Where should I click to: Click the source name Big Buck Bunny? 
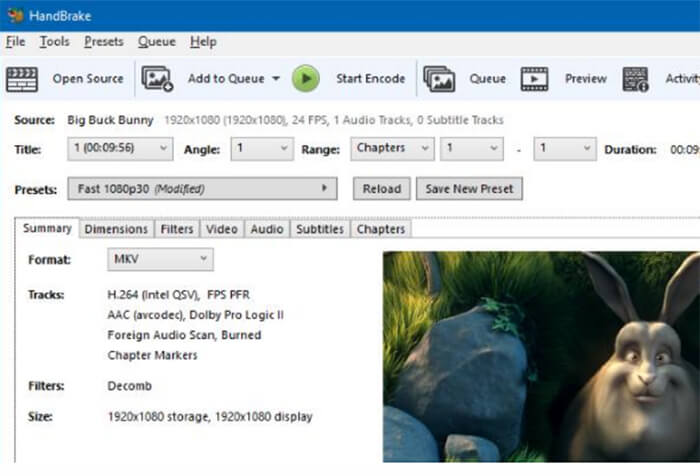110,120
